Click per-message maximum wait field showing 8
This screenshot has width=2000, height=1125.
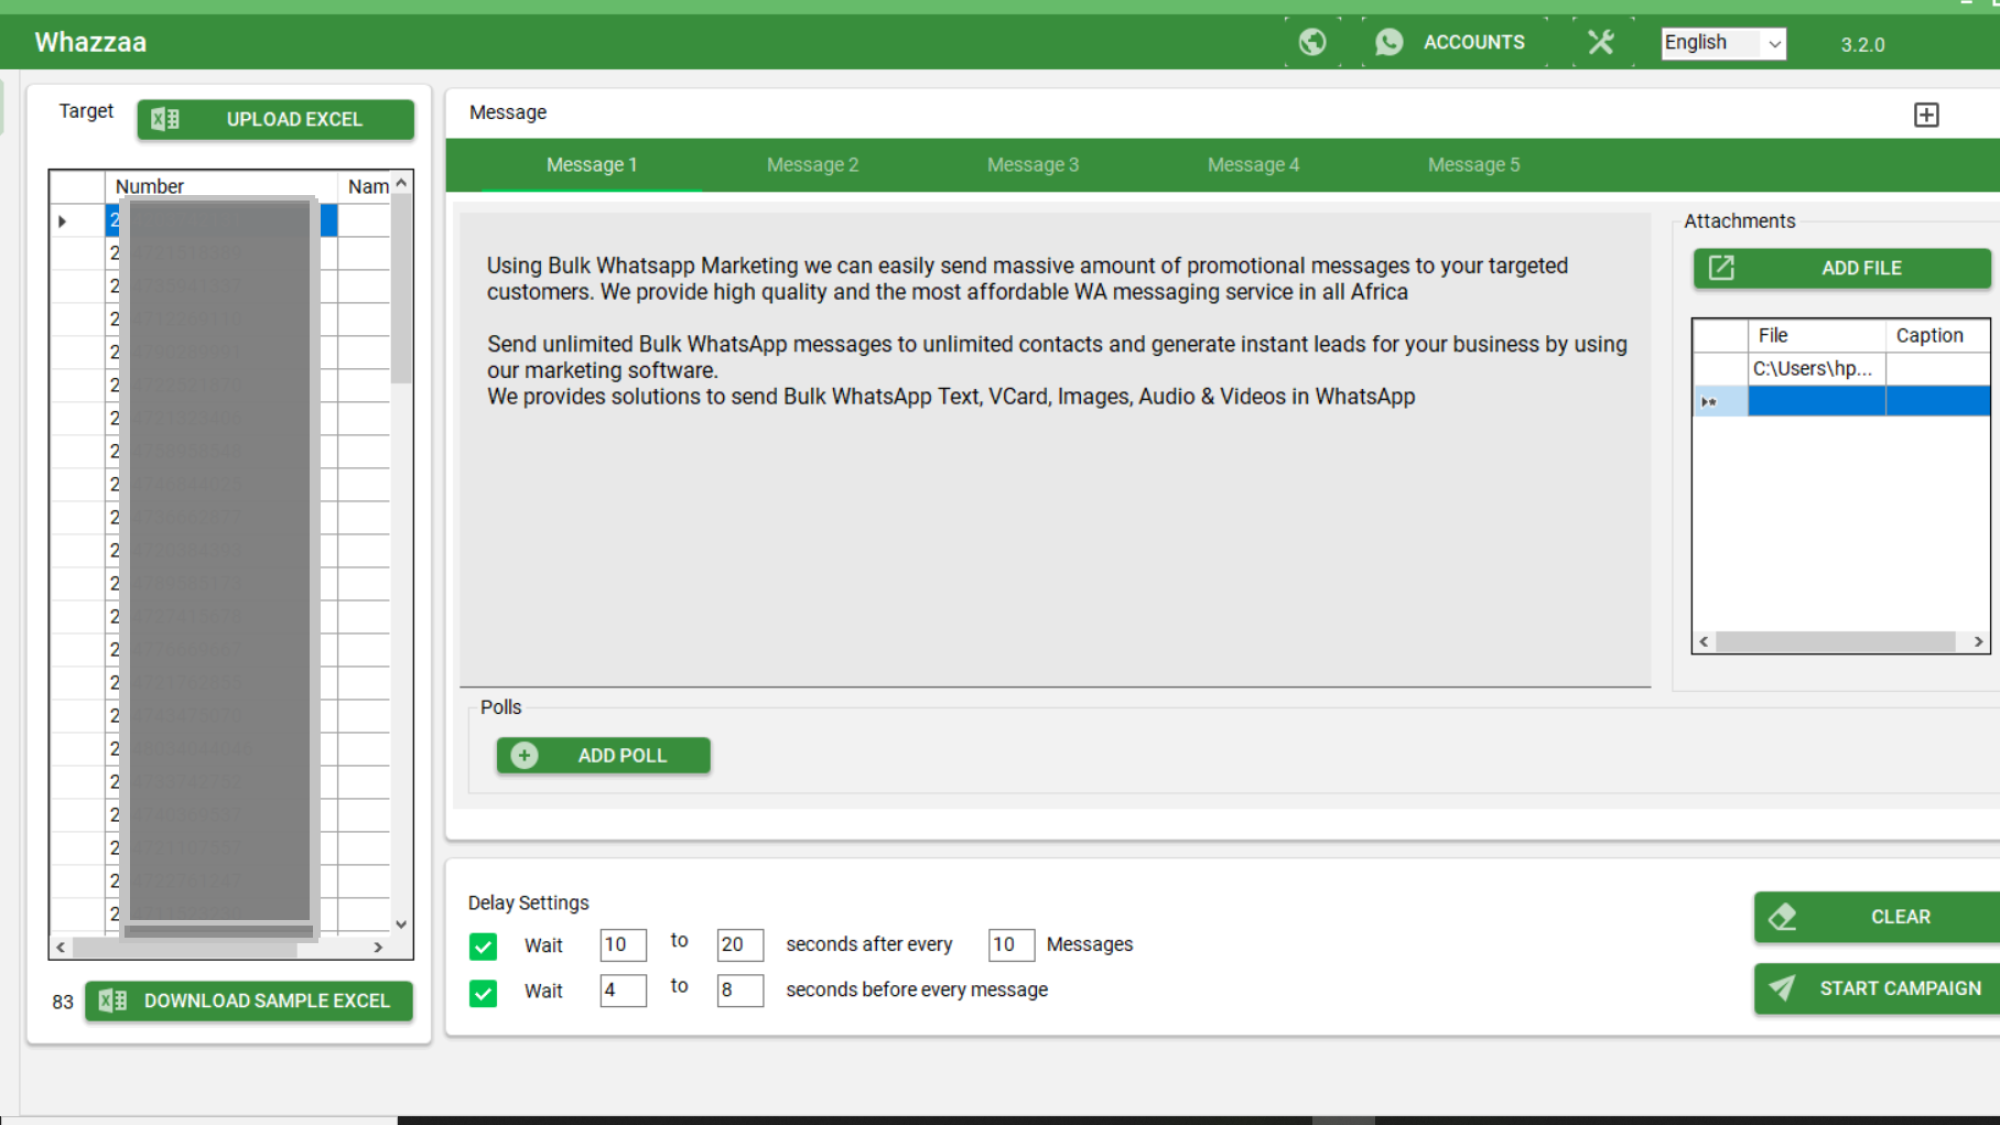[740, 990]
